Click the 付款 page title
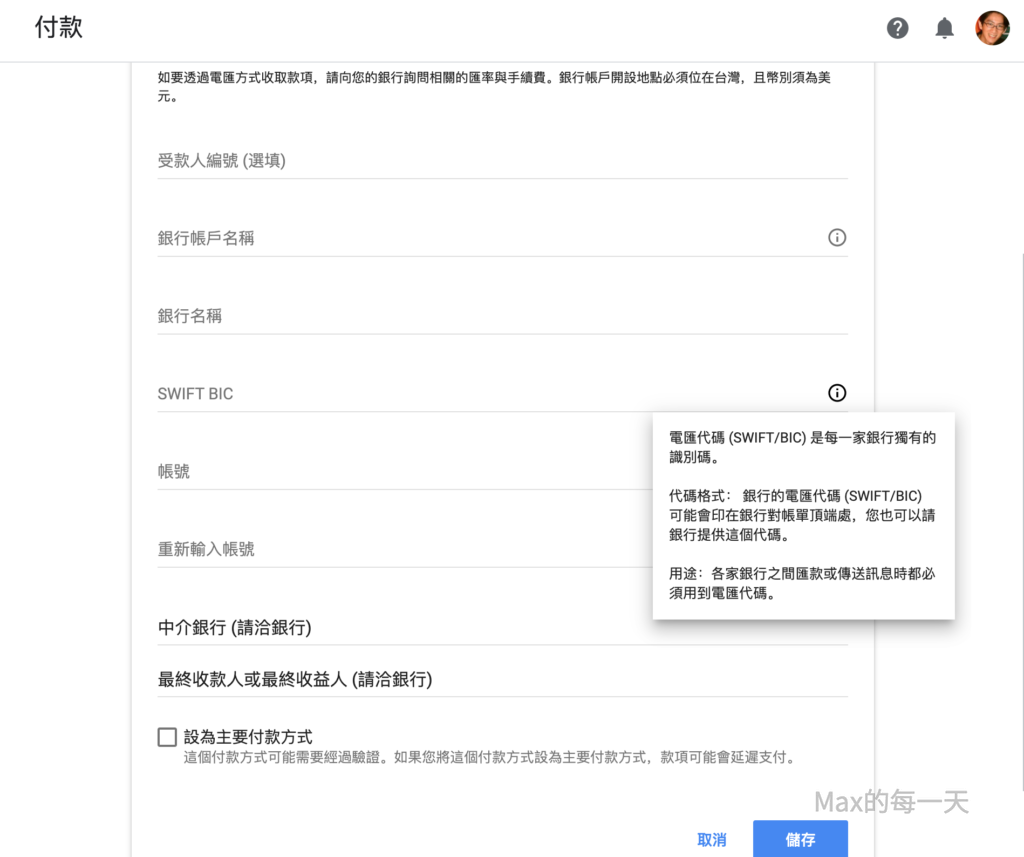The image size is (1024, 857). pos(59,27)
